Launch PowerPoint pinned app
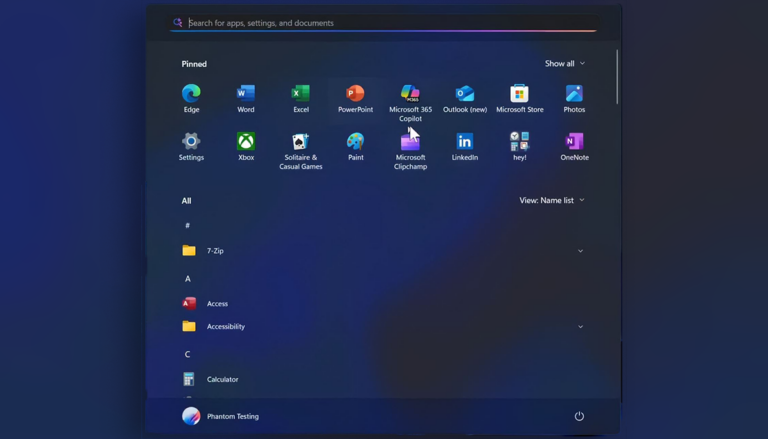 pos(356,98)
